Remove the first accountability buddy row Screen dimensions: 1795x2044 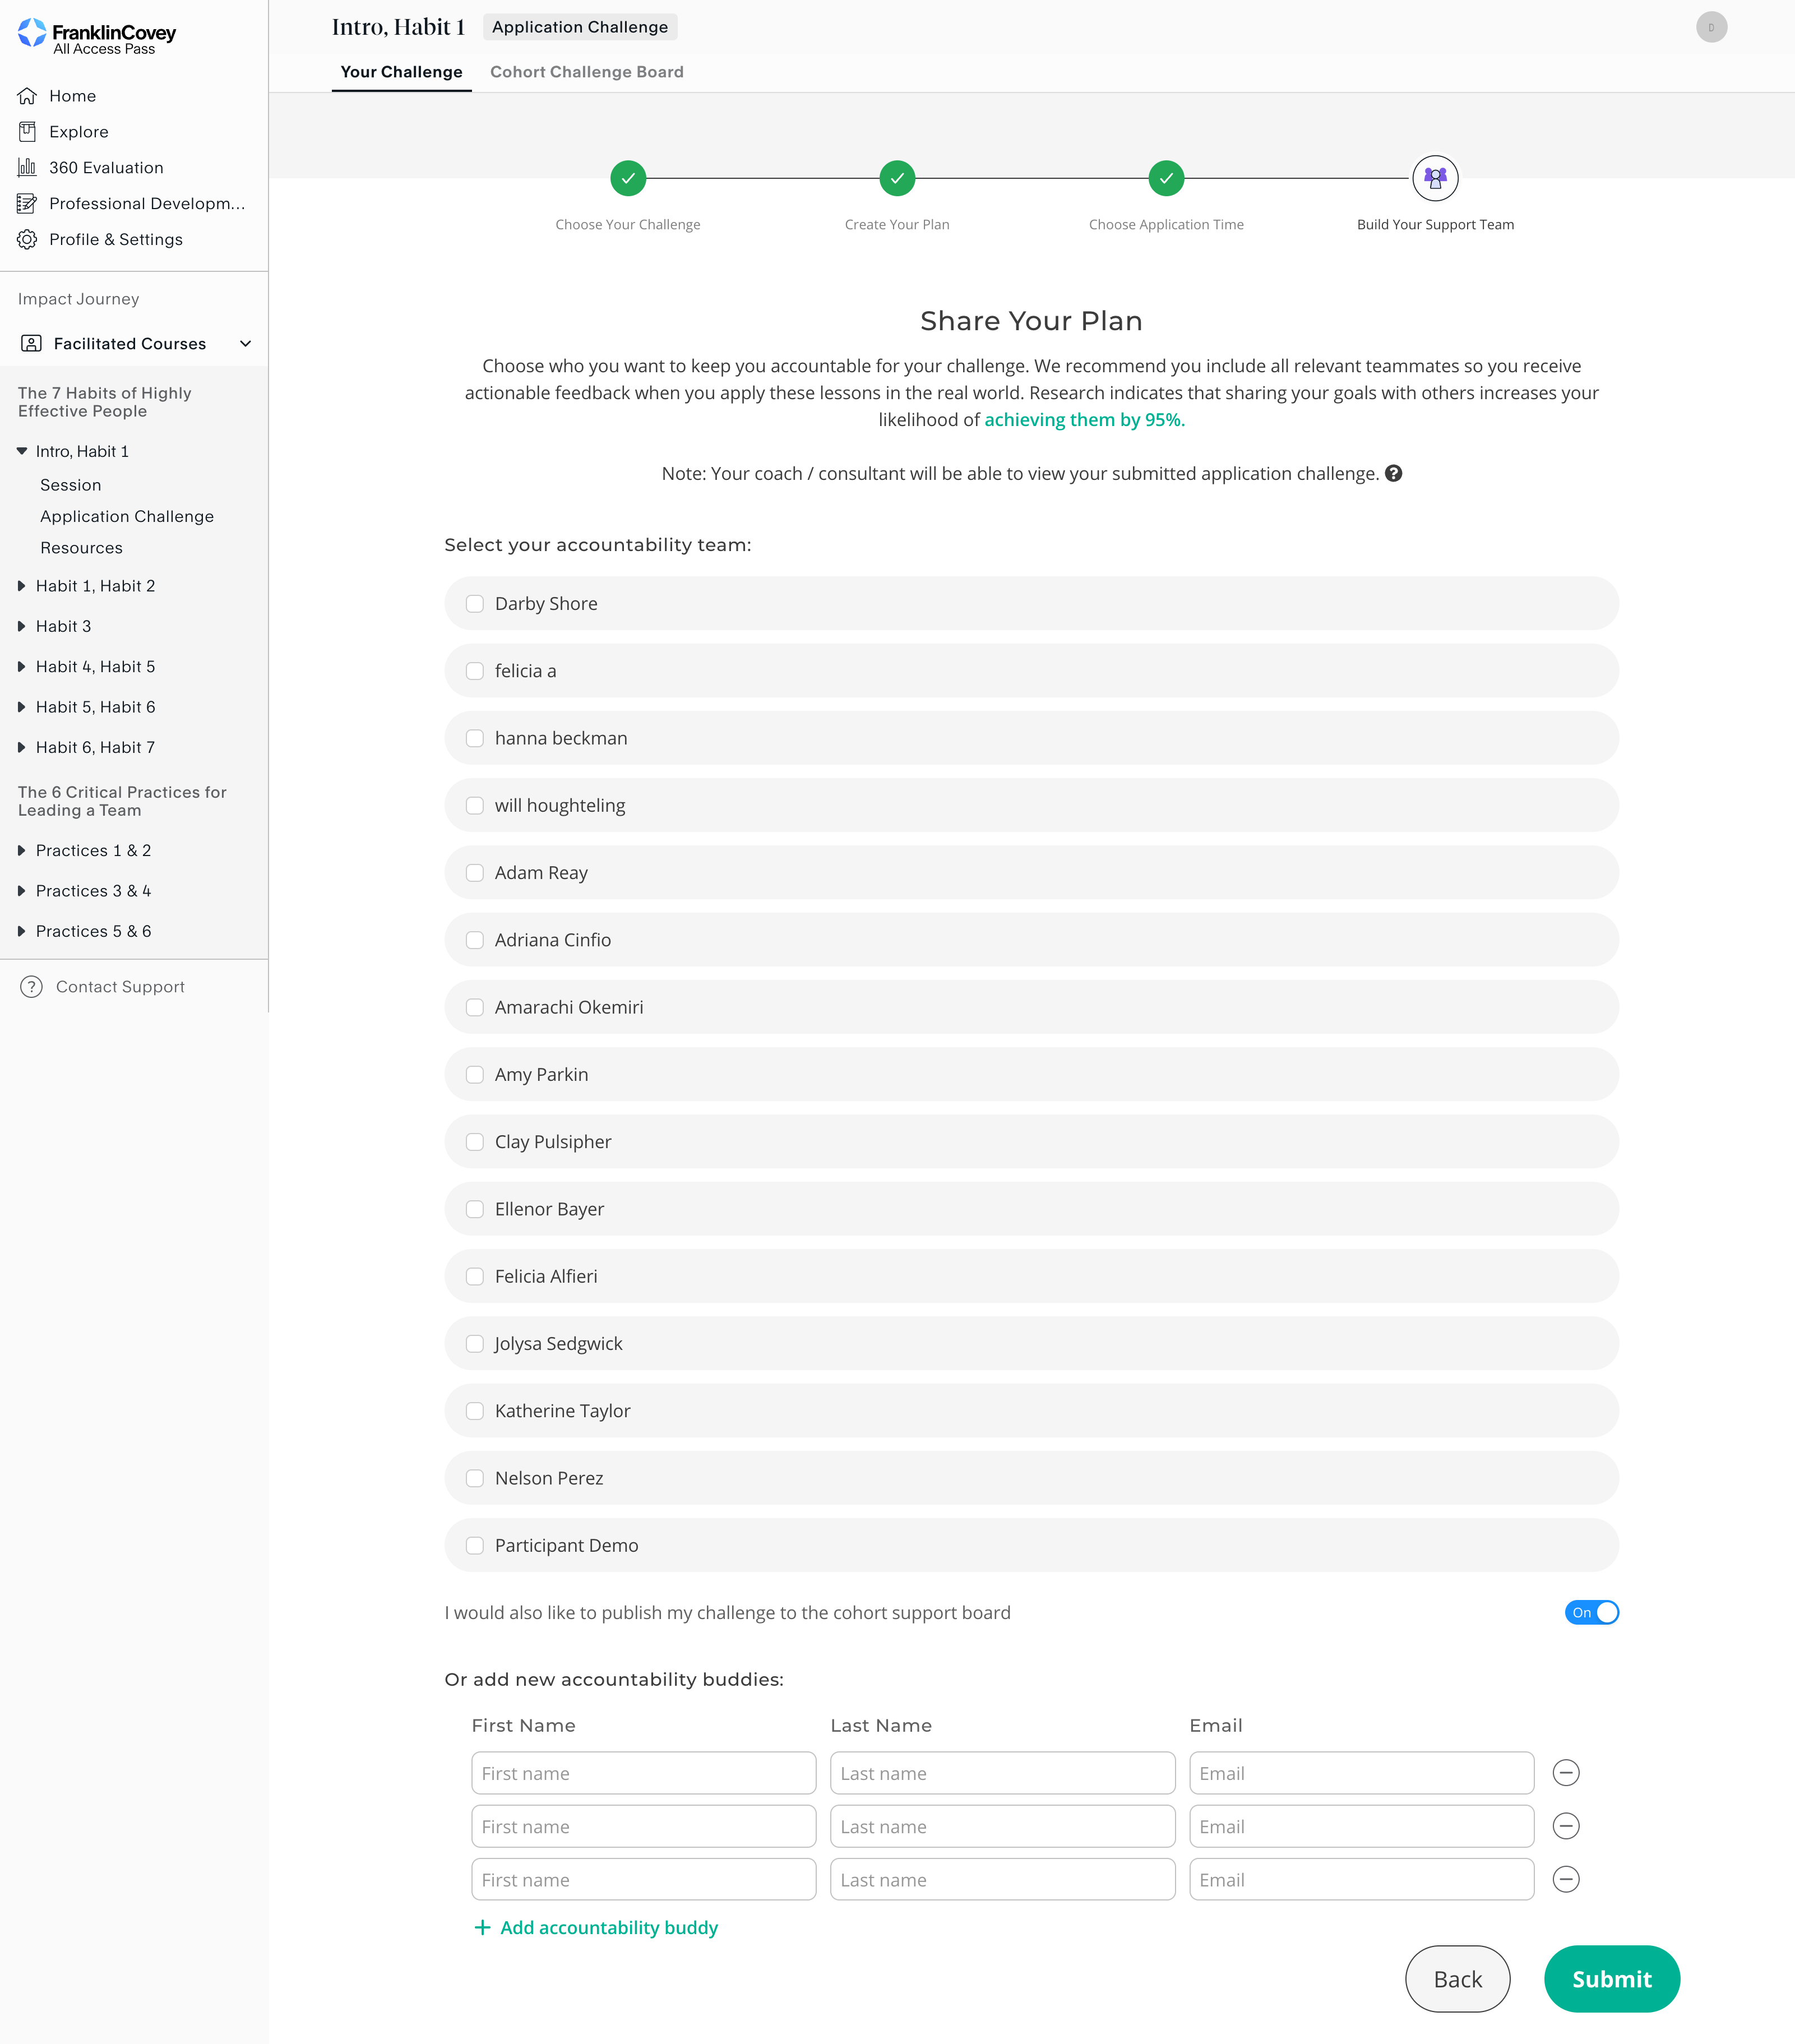coord(1565,1772)
